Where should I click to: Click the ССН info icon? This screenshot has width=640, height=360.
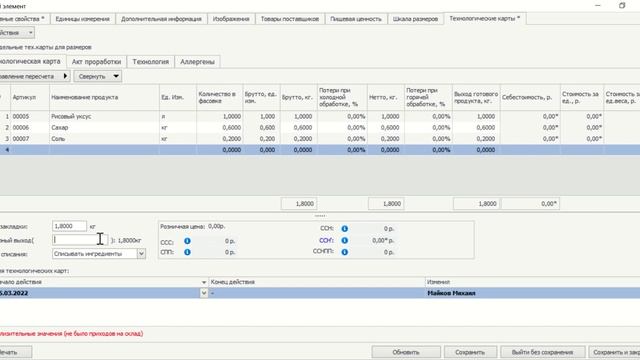344,229
